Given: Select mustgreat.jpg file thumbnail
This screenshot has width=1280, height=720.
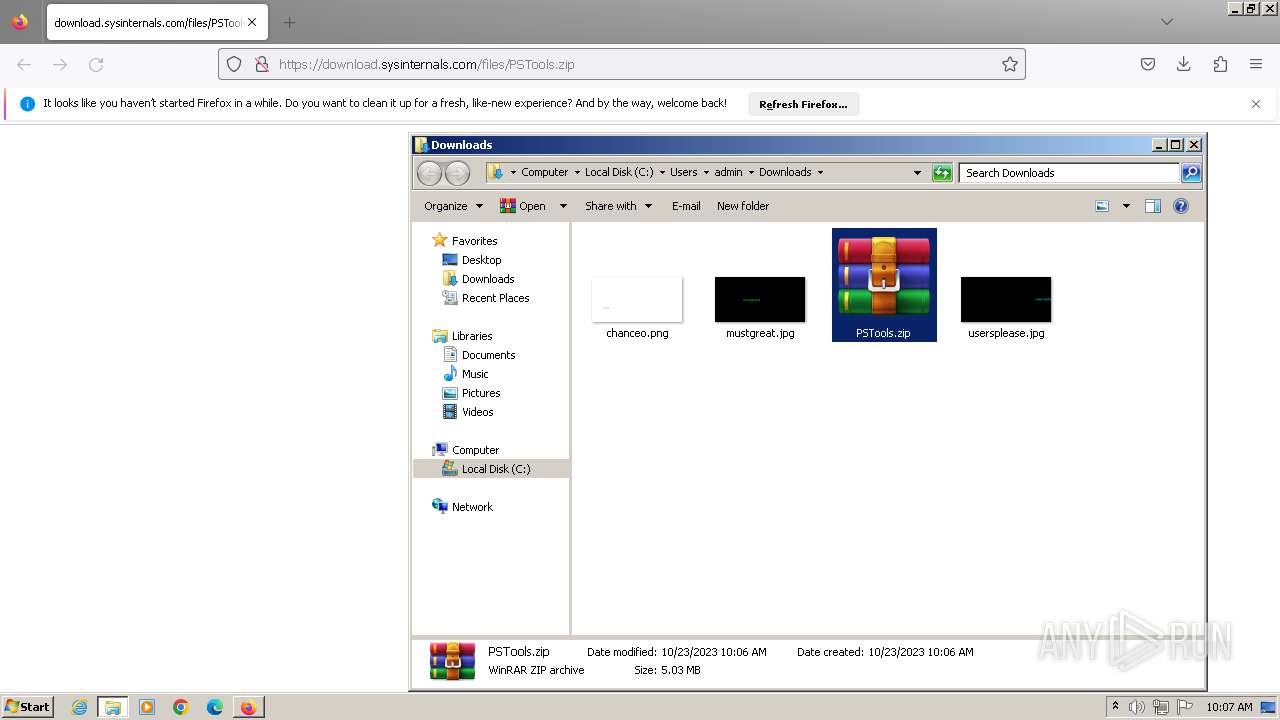Looking at the screenshot, I should (760, 300).
